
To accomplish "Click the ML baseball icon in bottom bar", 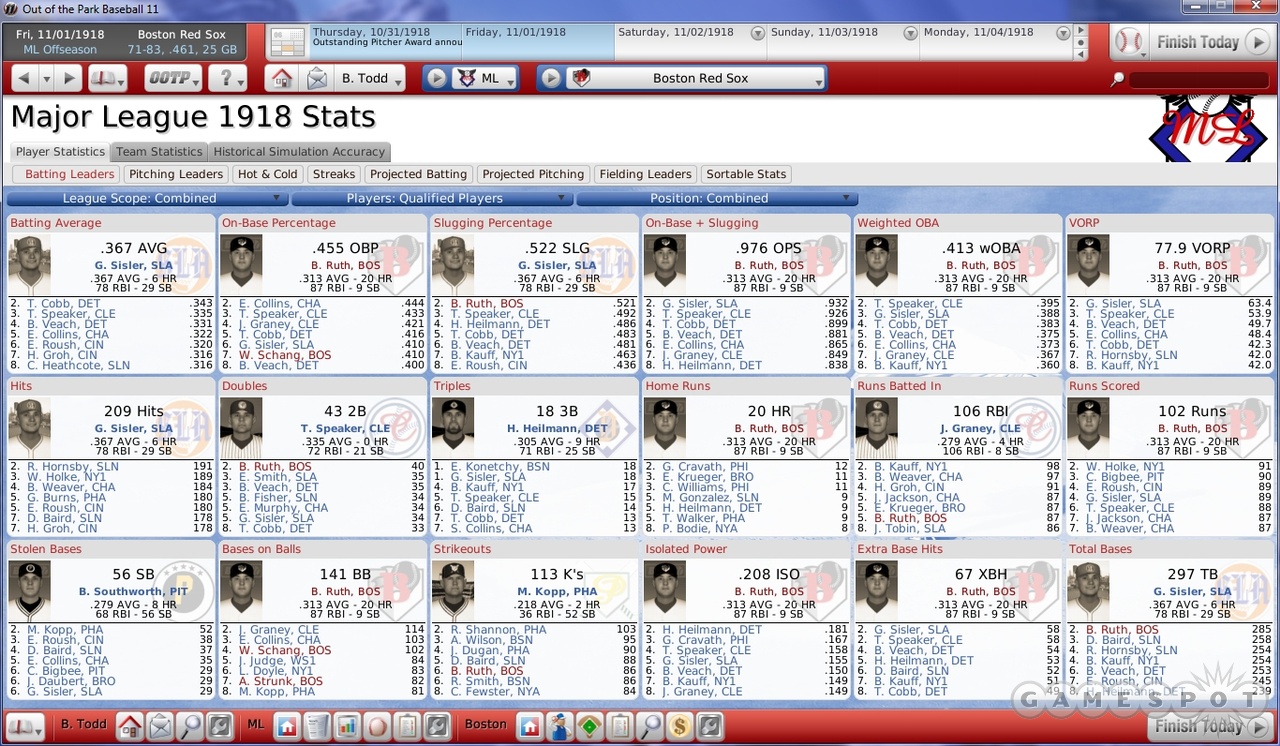I will coord(377,726).
